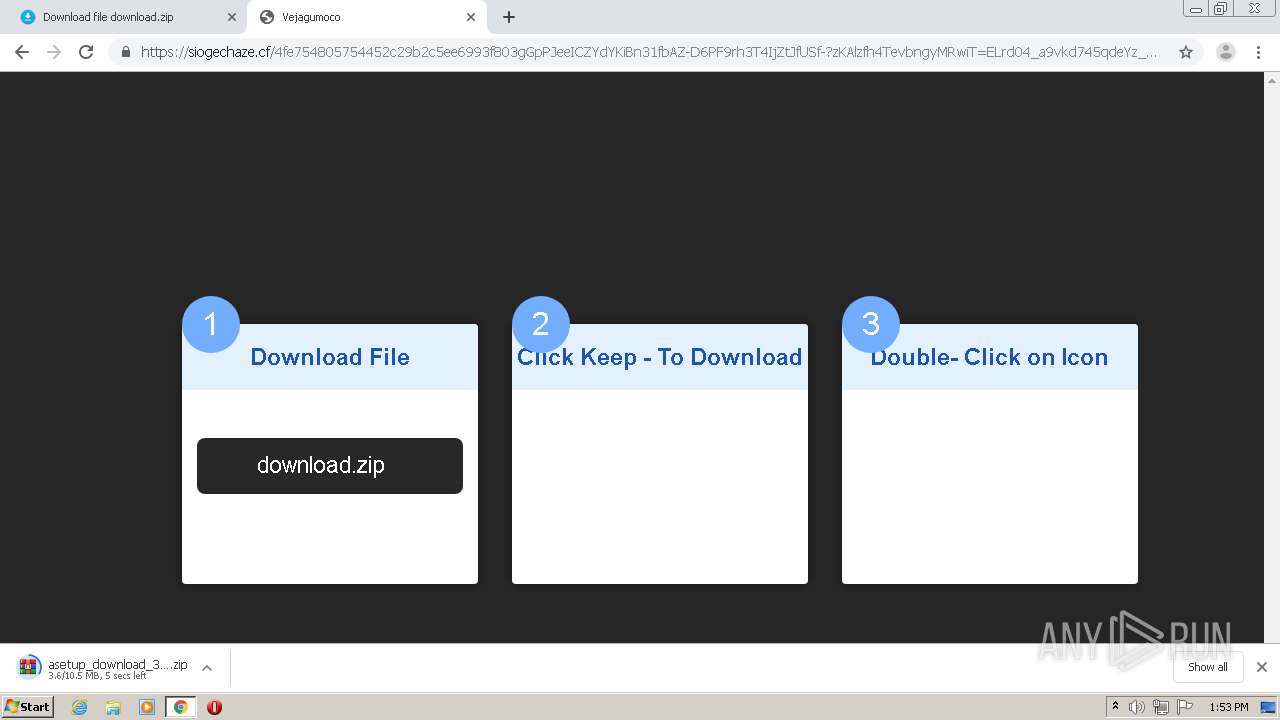Open the Chrome three-dot menu

tap(1259, 52)
